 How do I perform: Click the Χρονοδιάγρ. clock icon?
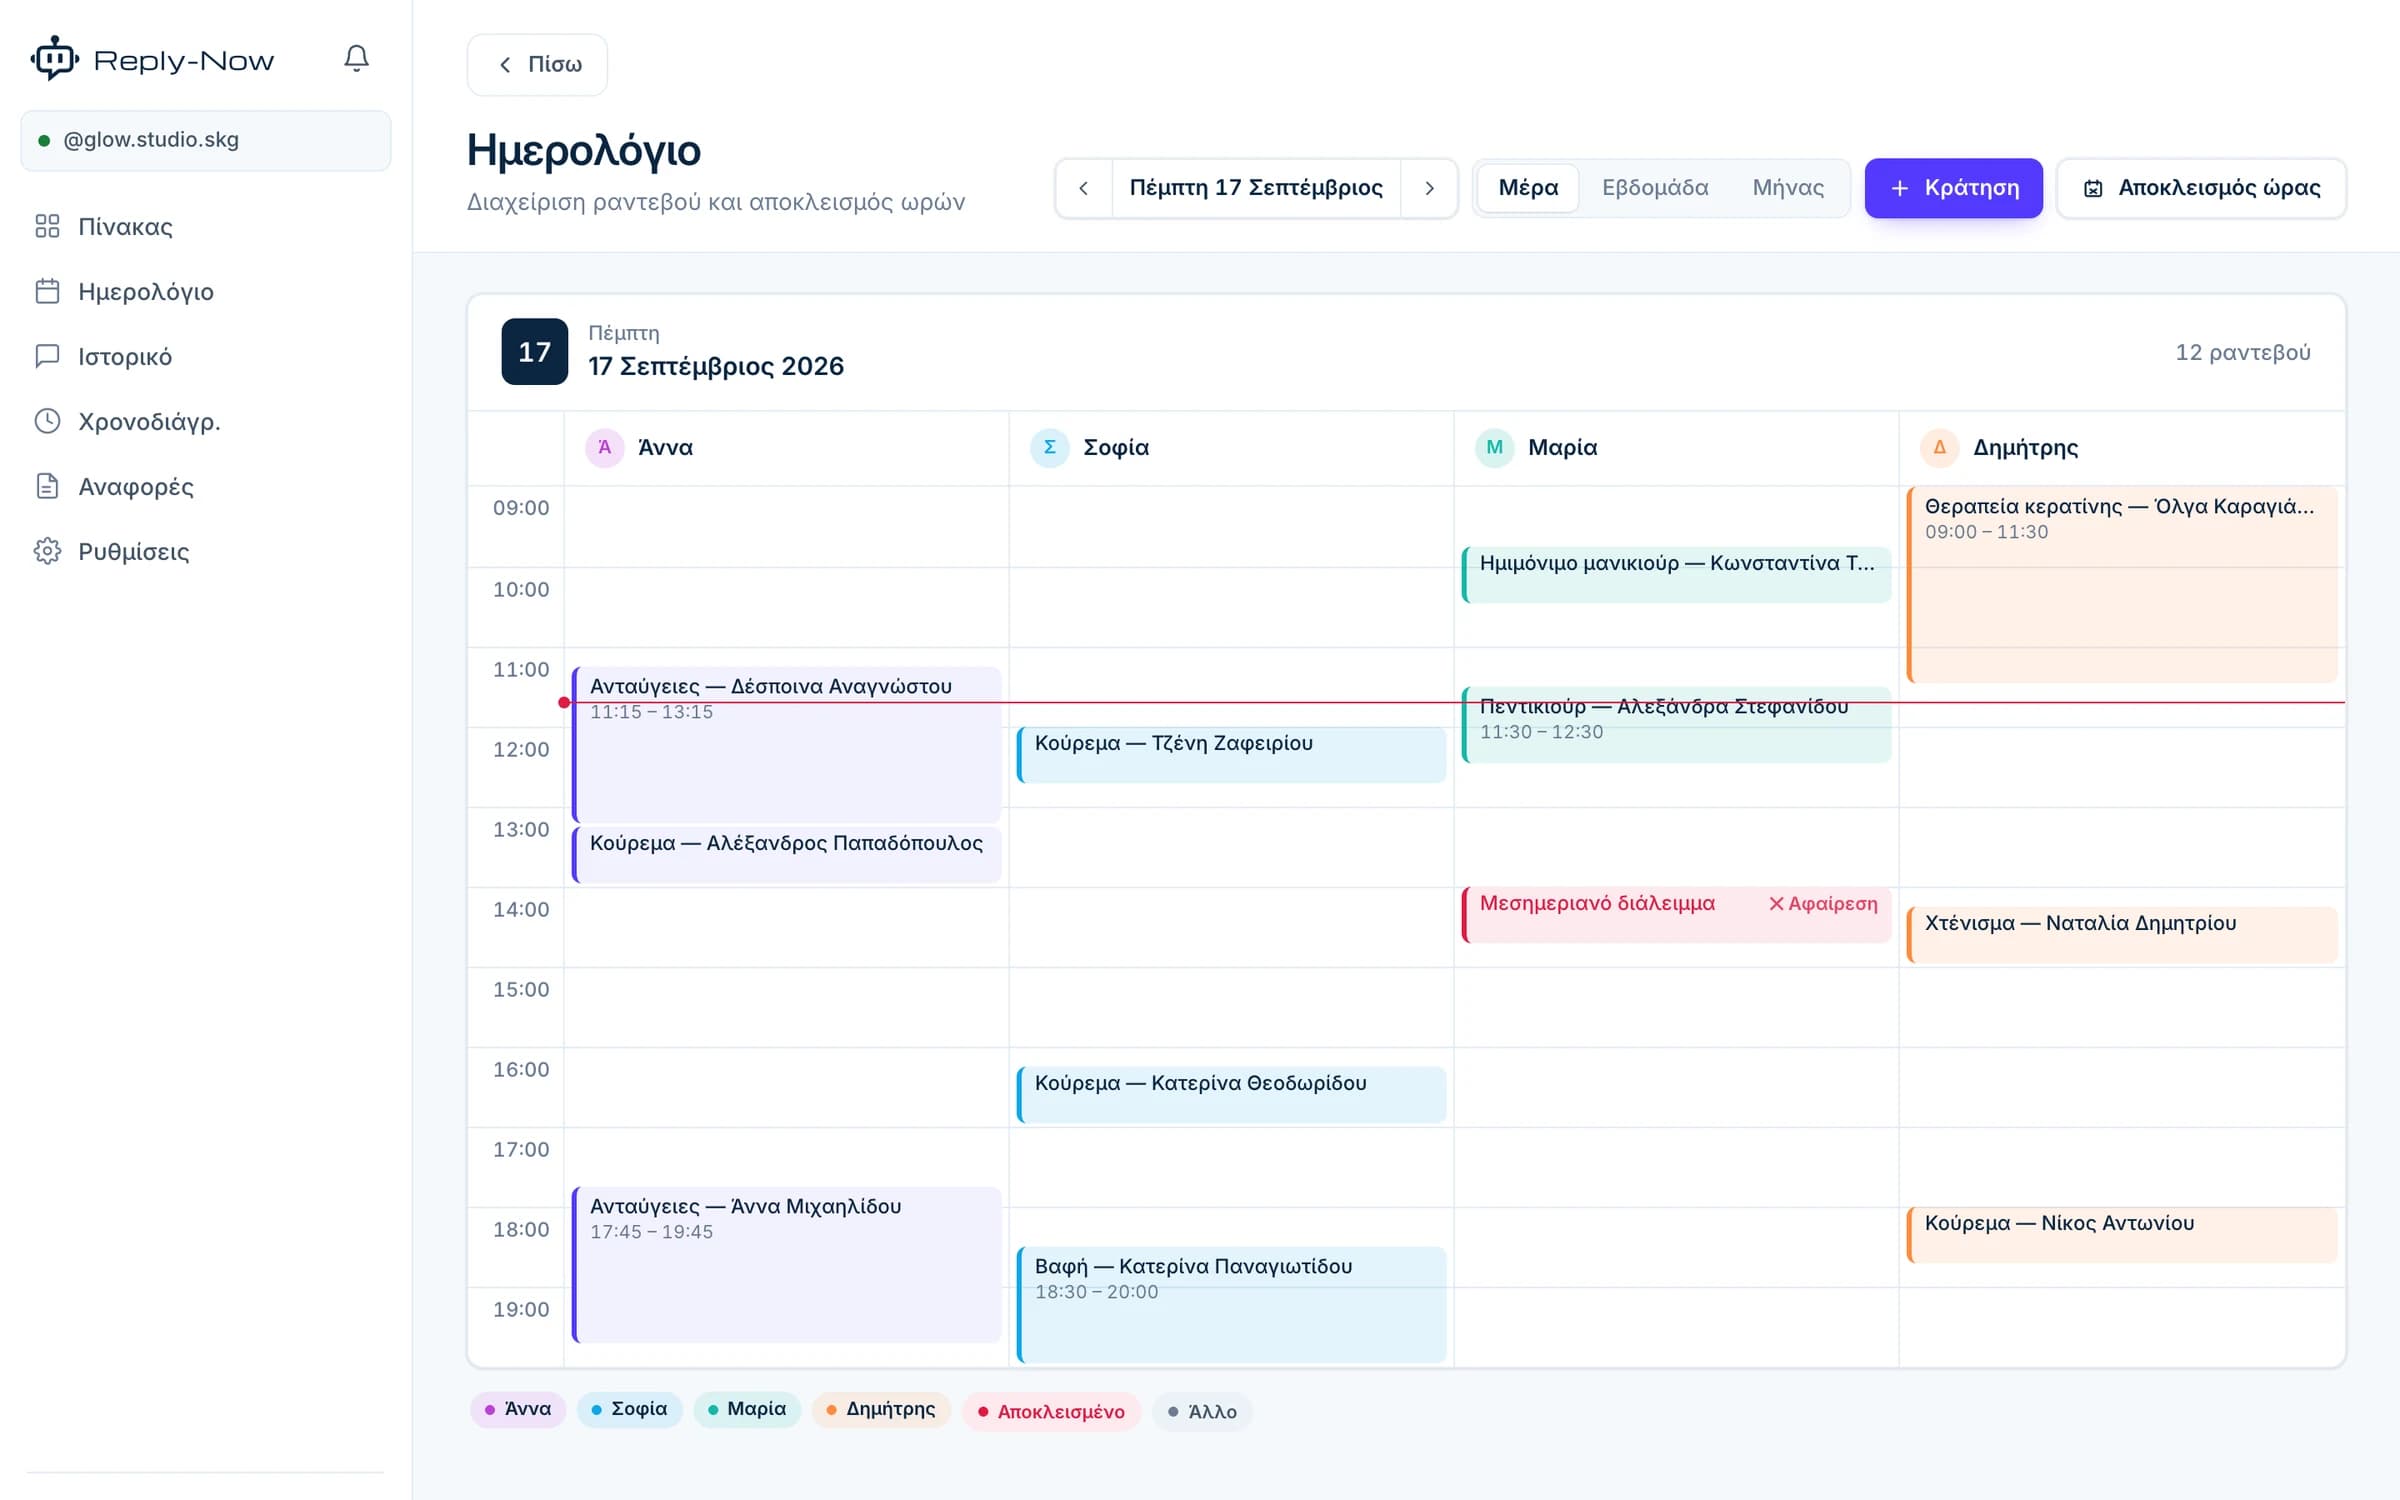click(x=47, y=421)
